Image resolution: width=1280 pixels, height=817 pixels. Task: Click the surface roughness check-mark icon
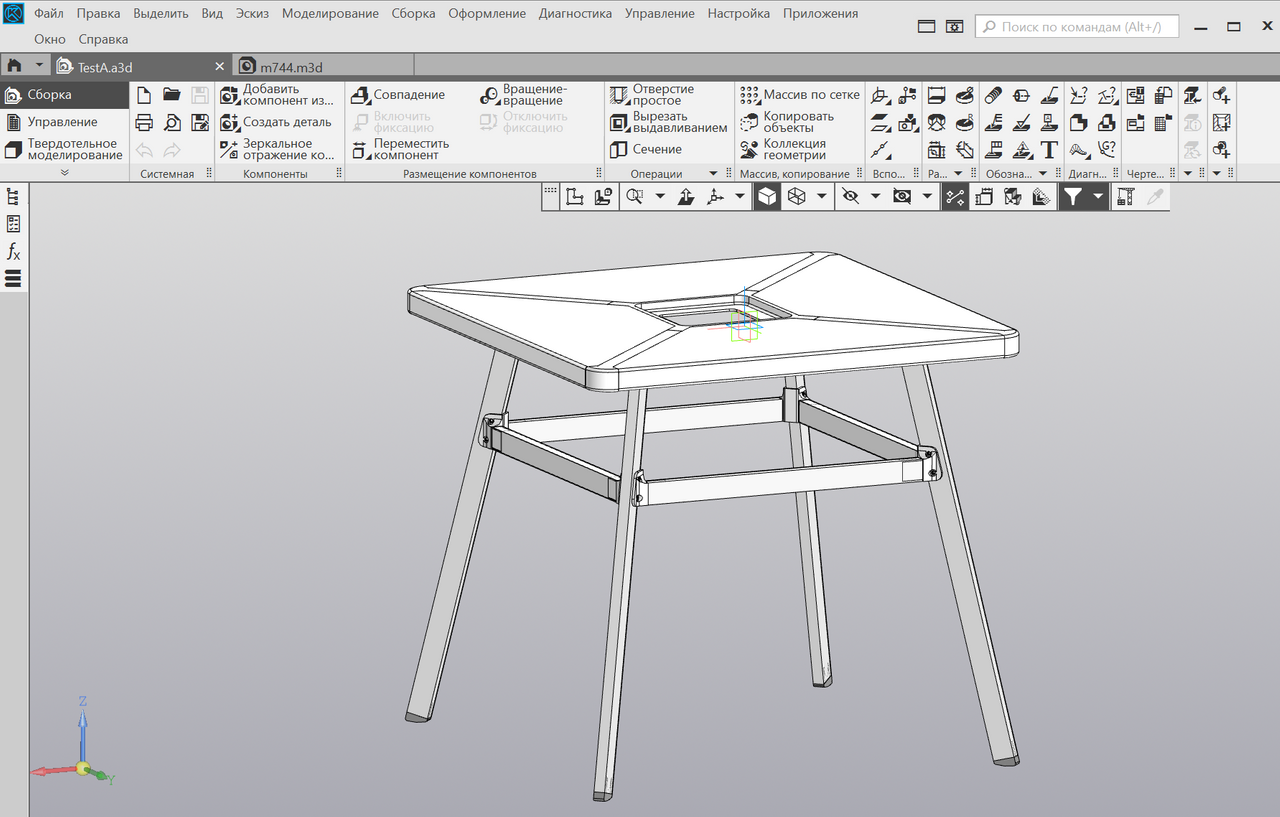tap(1021, 123)
